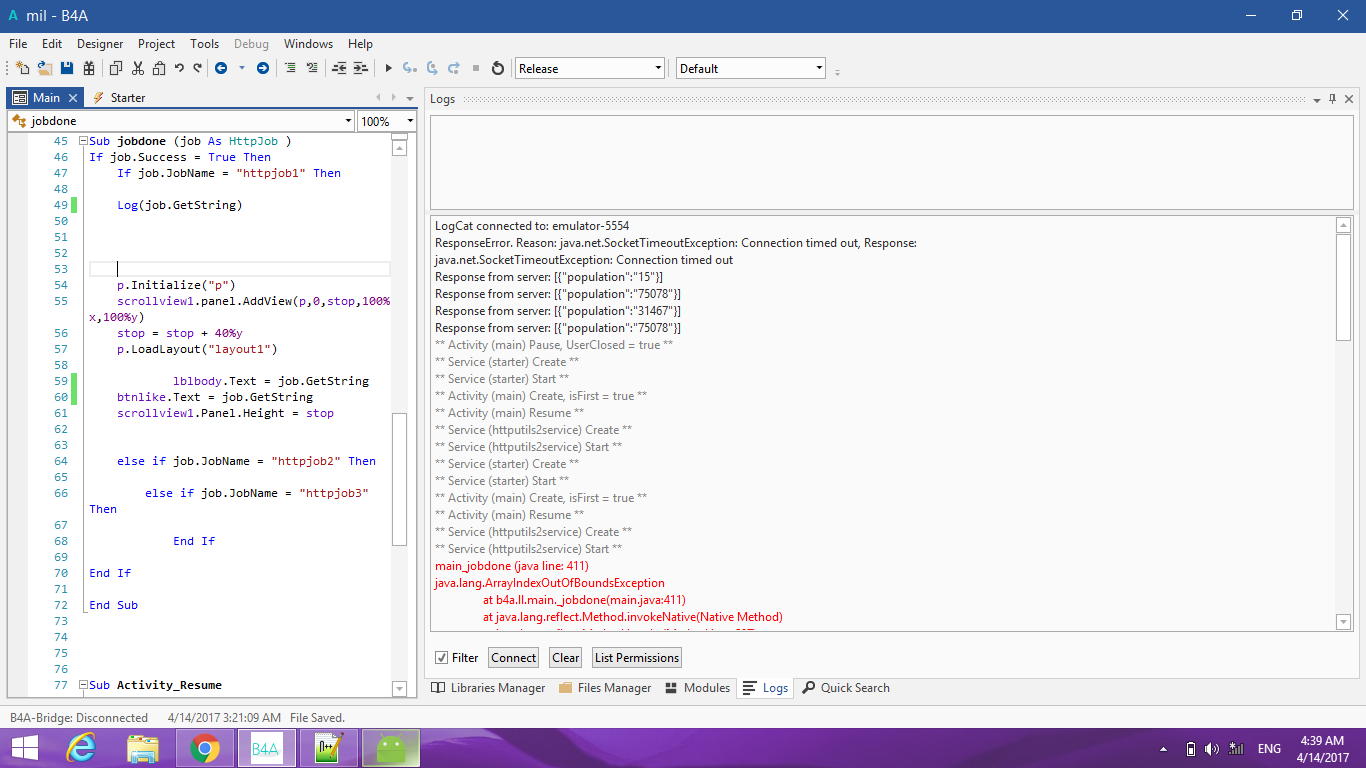Click the code editor vertical scrollbar thumb
Screen dimensions: 1366x768
tap(400, 478)
